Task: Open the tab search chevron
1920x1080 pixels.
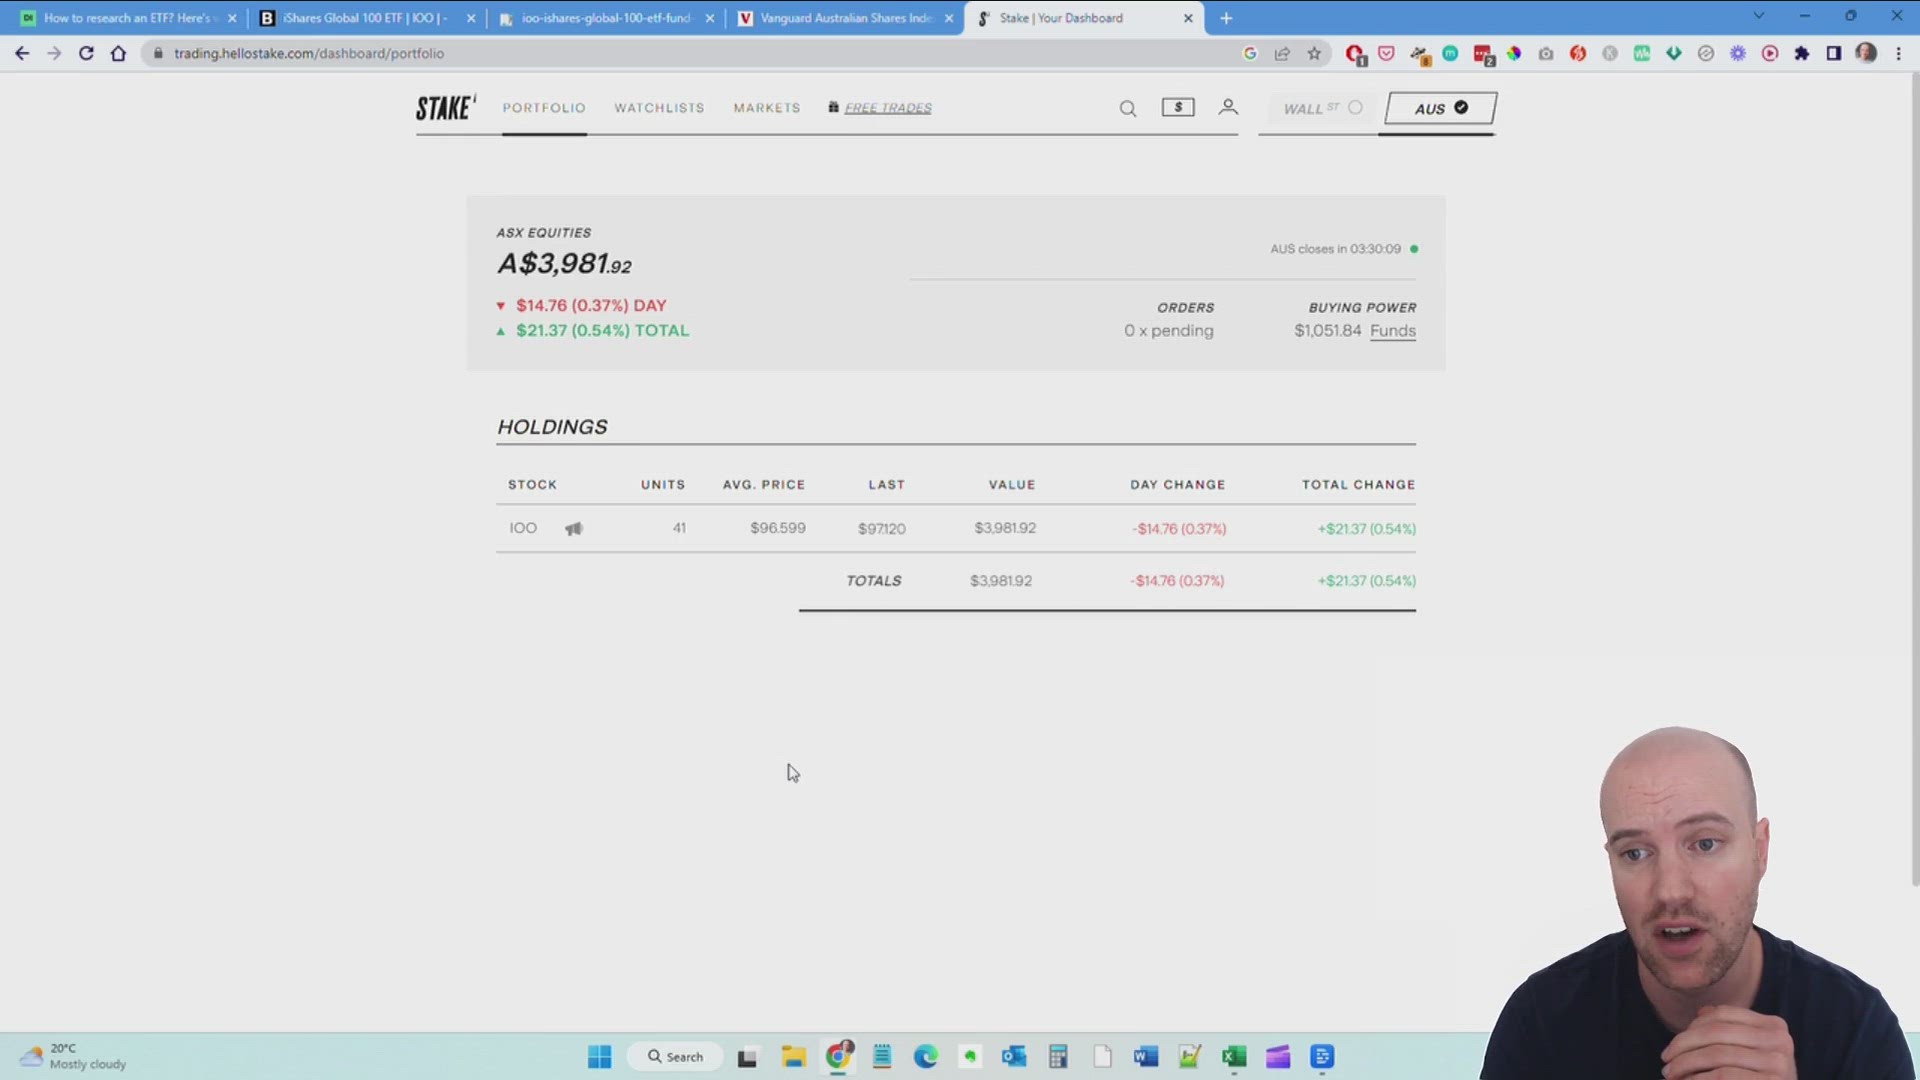Action: 1759,16
